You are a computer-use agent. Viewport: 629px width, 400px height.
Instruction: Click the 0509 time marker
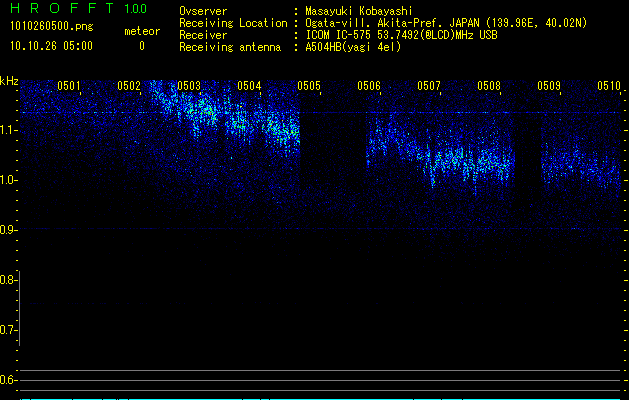click(x=549, y=86)
